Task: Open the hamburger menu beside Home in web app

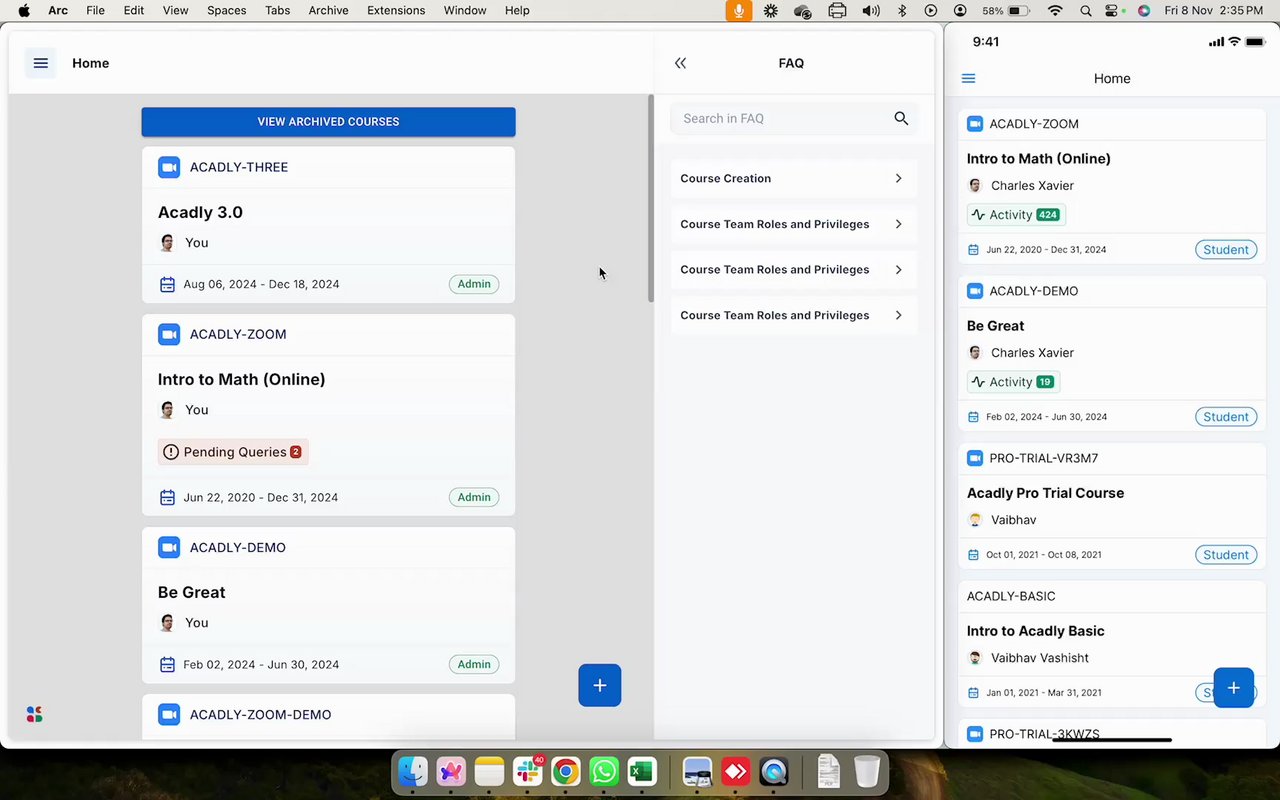Action: [x=41, y=63]
